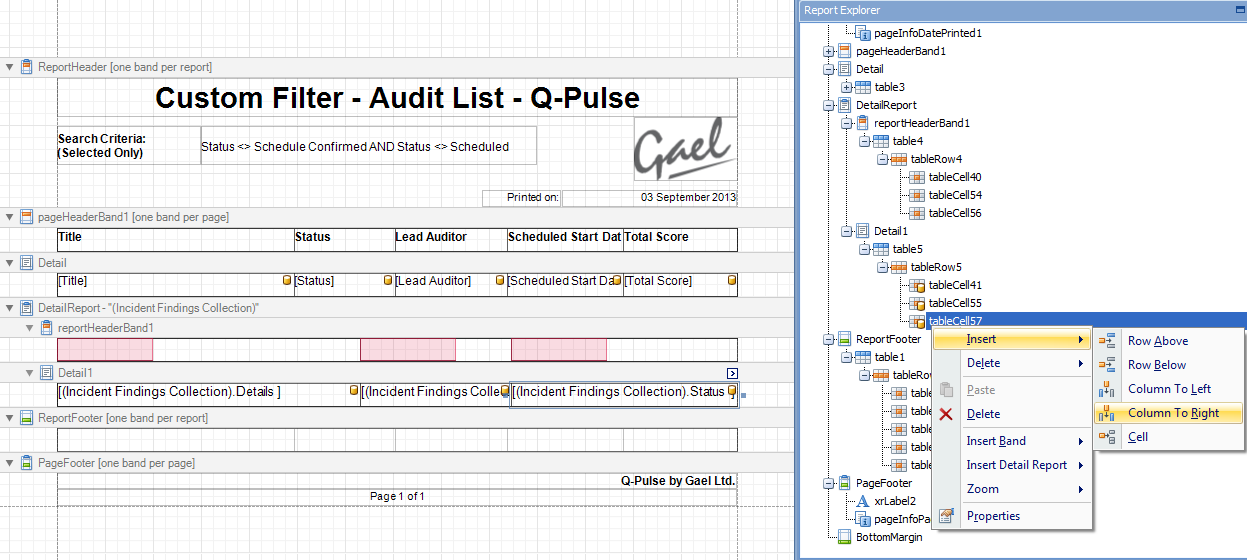Collapse the reportHeaderBand1 band in designer
This screenshot has width=1247, height=560.
tap(29, 327)
